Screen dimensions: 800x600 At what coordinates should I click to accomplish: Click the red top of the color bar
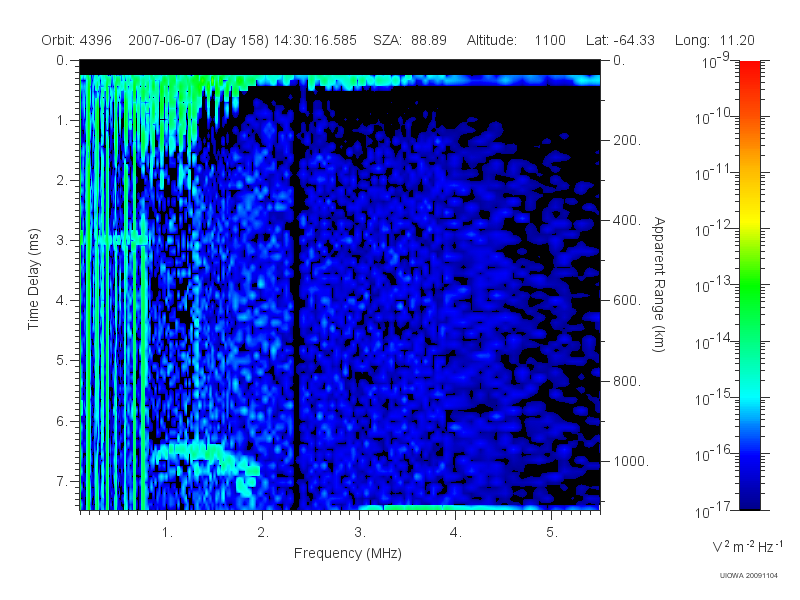(x=750, y=69)
